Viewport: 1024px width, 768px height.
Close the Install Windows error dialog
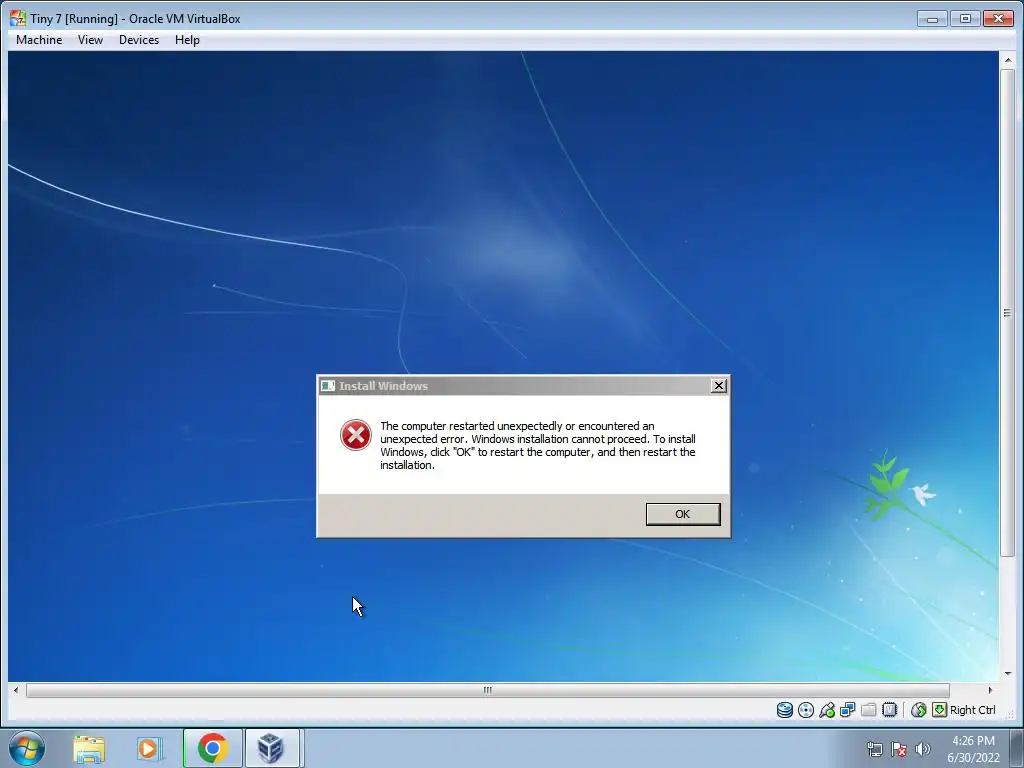click(x=718, y=386)
